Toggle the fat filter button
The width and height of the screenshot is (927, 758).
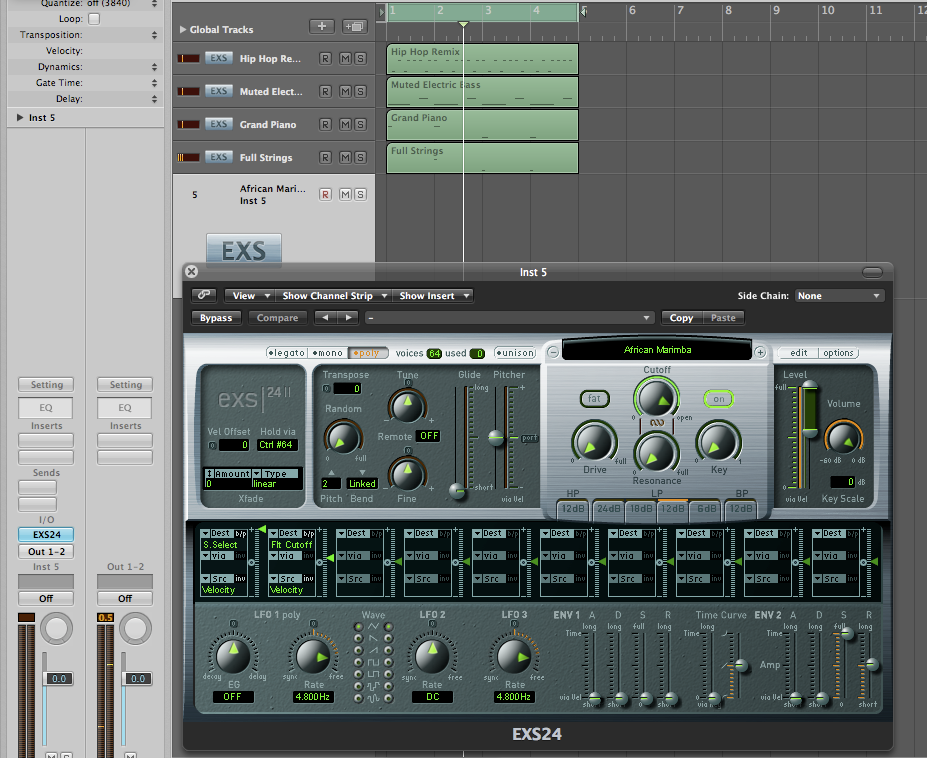(594, 399)
